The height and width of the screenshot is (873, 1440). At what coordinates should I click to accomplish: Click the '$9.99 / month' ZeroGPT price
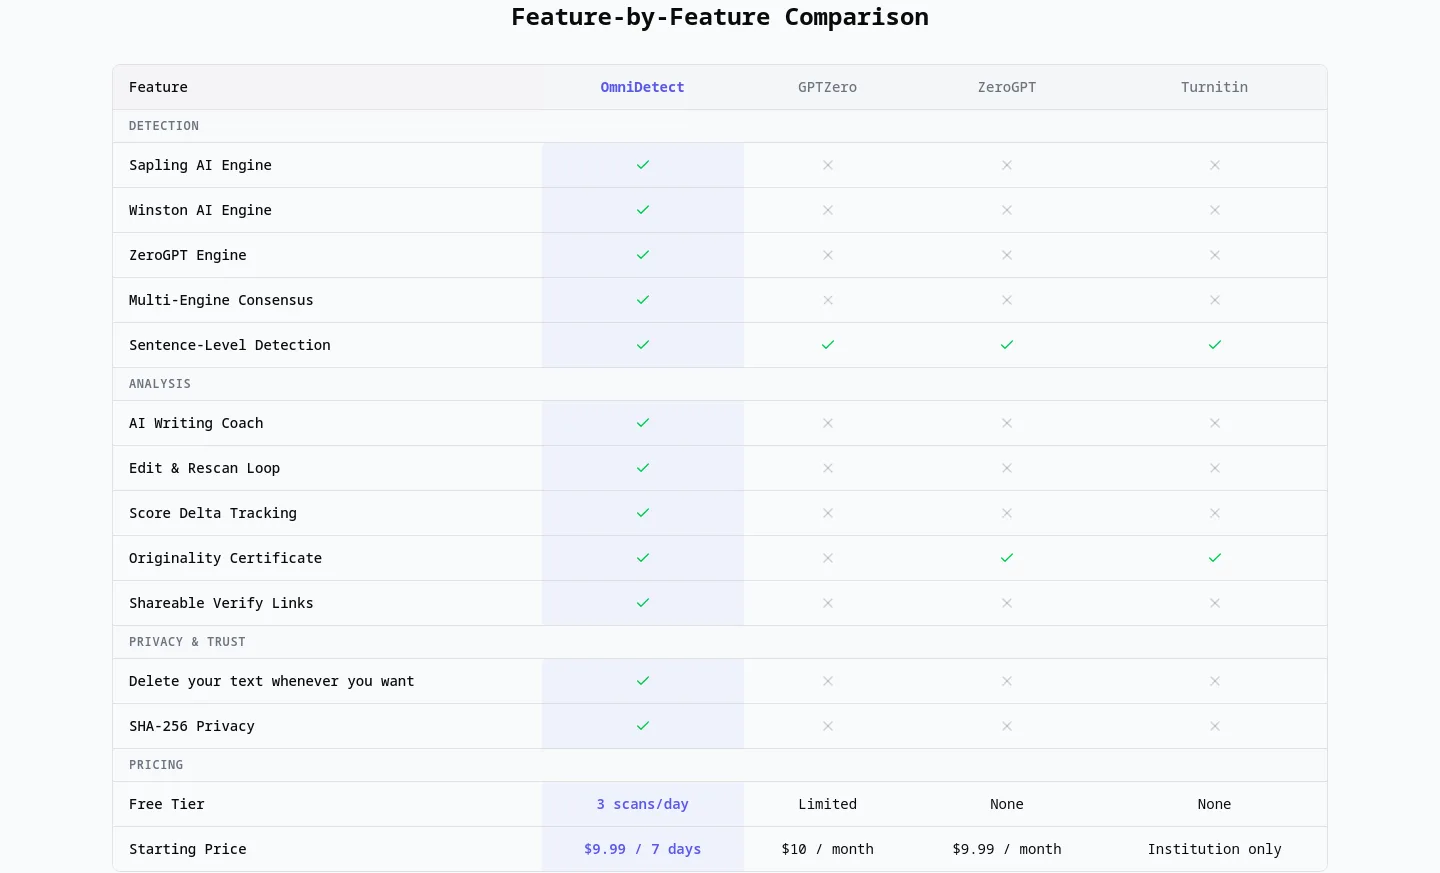(1007, 849)
